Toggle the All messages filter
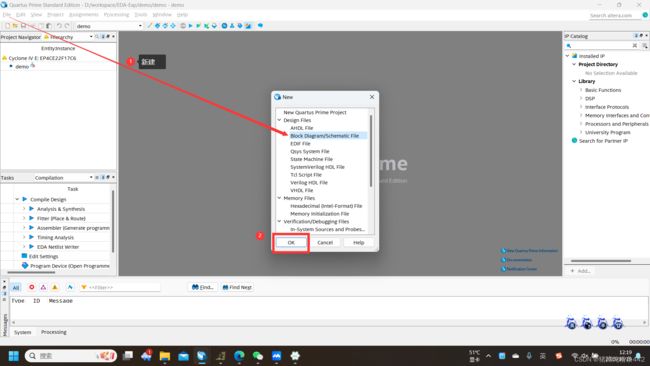Screen dimensions: 650x366 [16, 287]
